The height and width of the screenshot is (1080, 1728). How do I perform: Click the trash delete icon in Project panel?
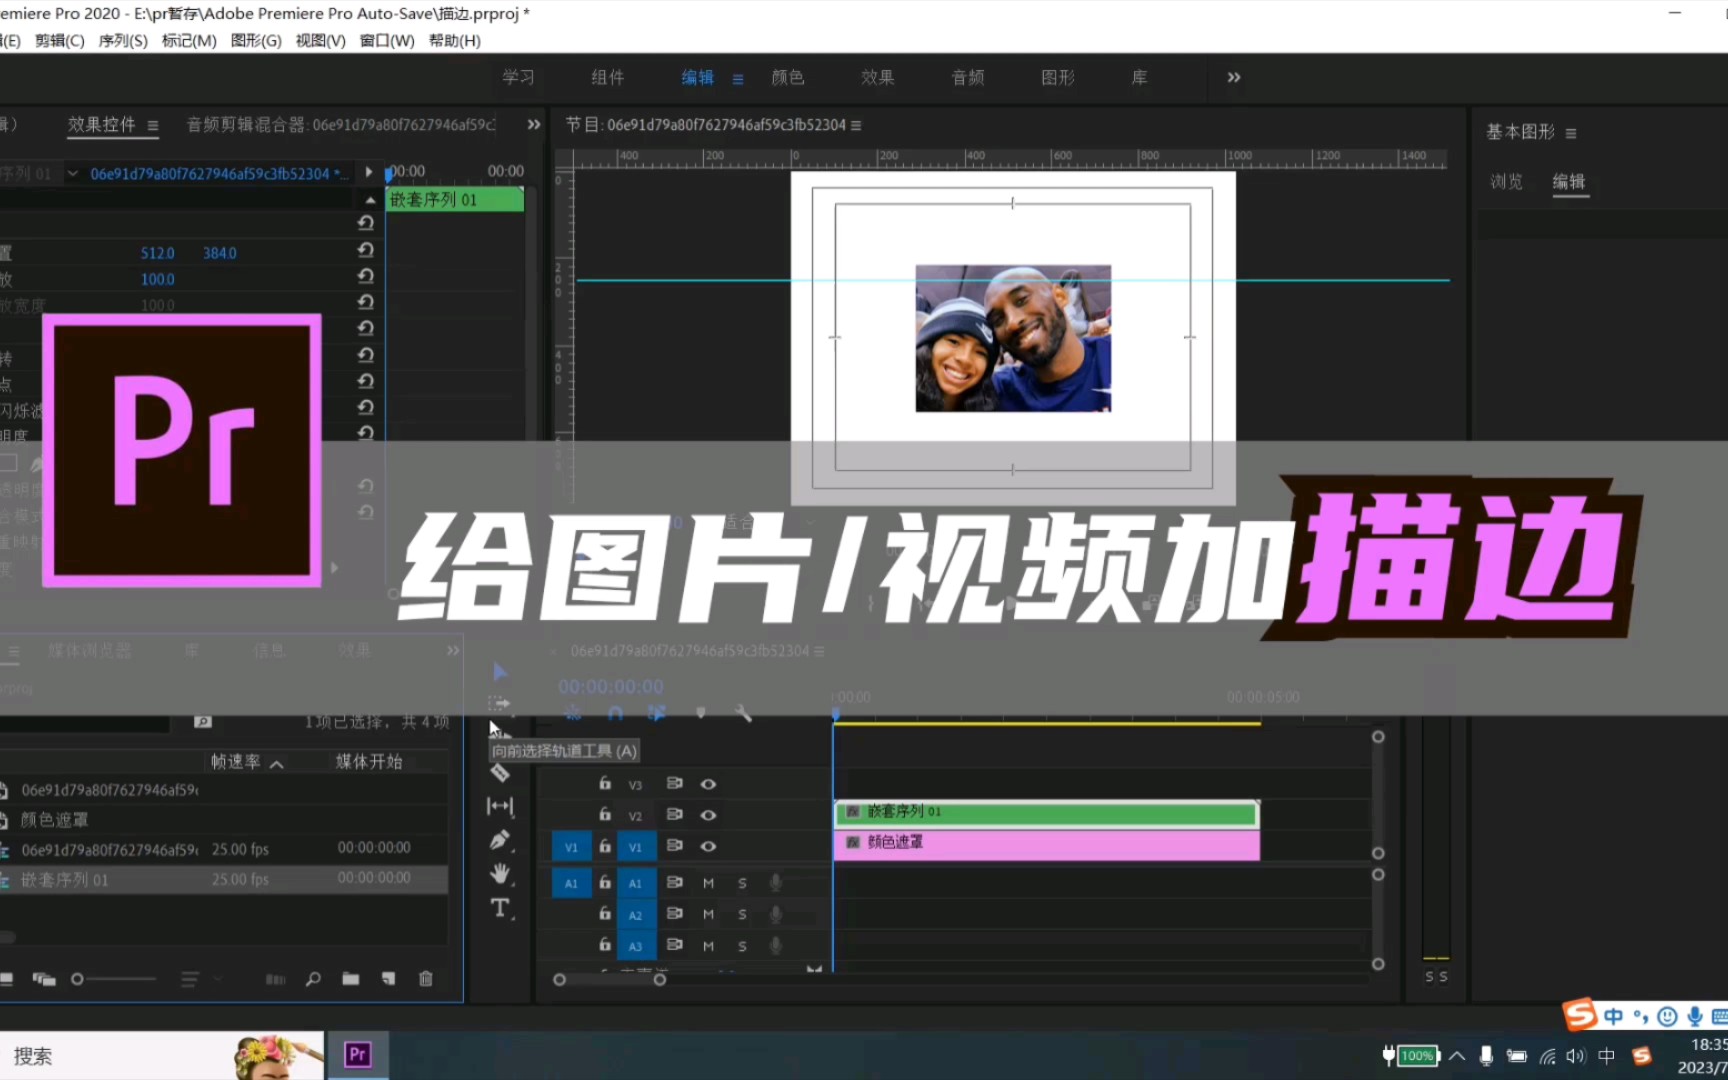coord(425,978)
